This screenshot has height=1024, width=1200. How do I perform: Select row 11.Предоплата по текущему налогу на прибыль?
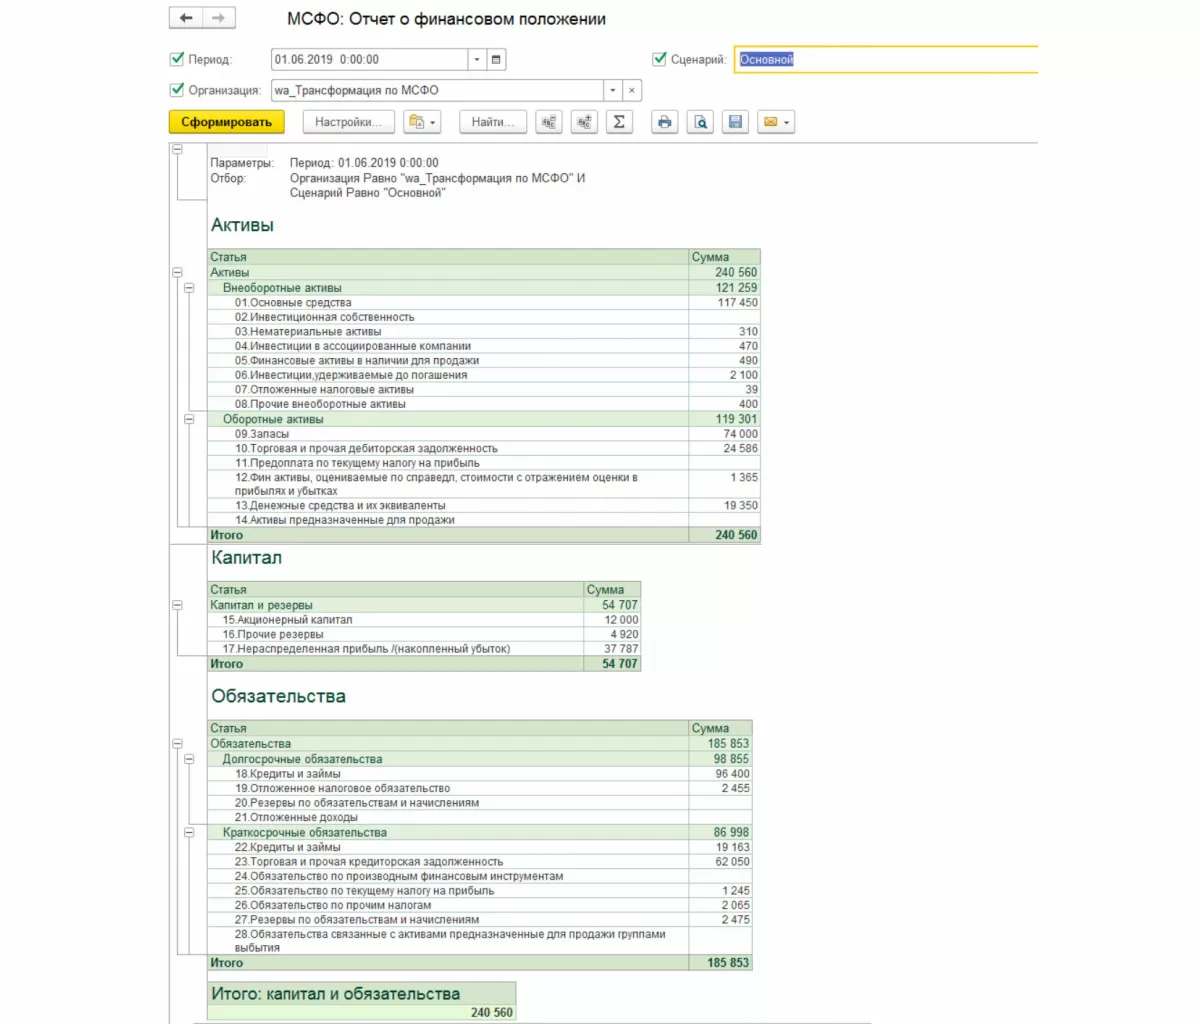[485, 463]
